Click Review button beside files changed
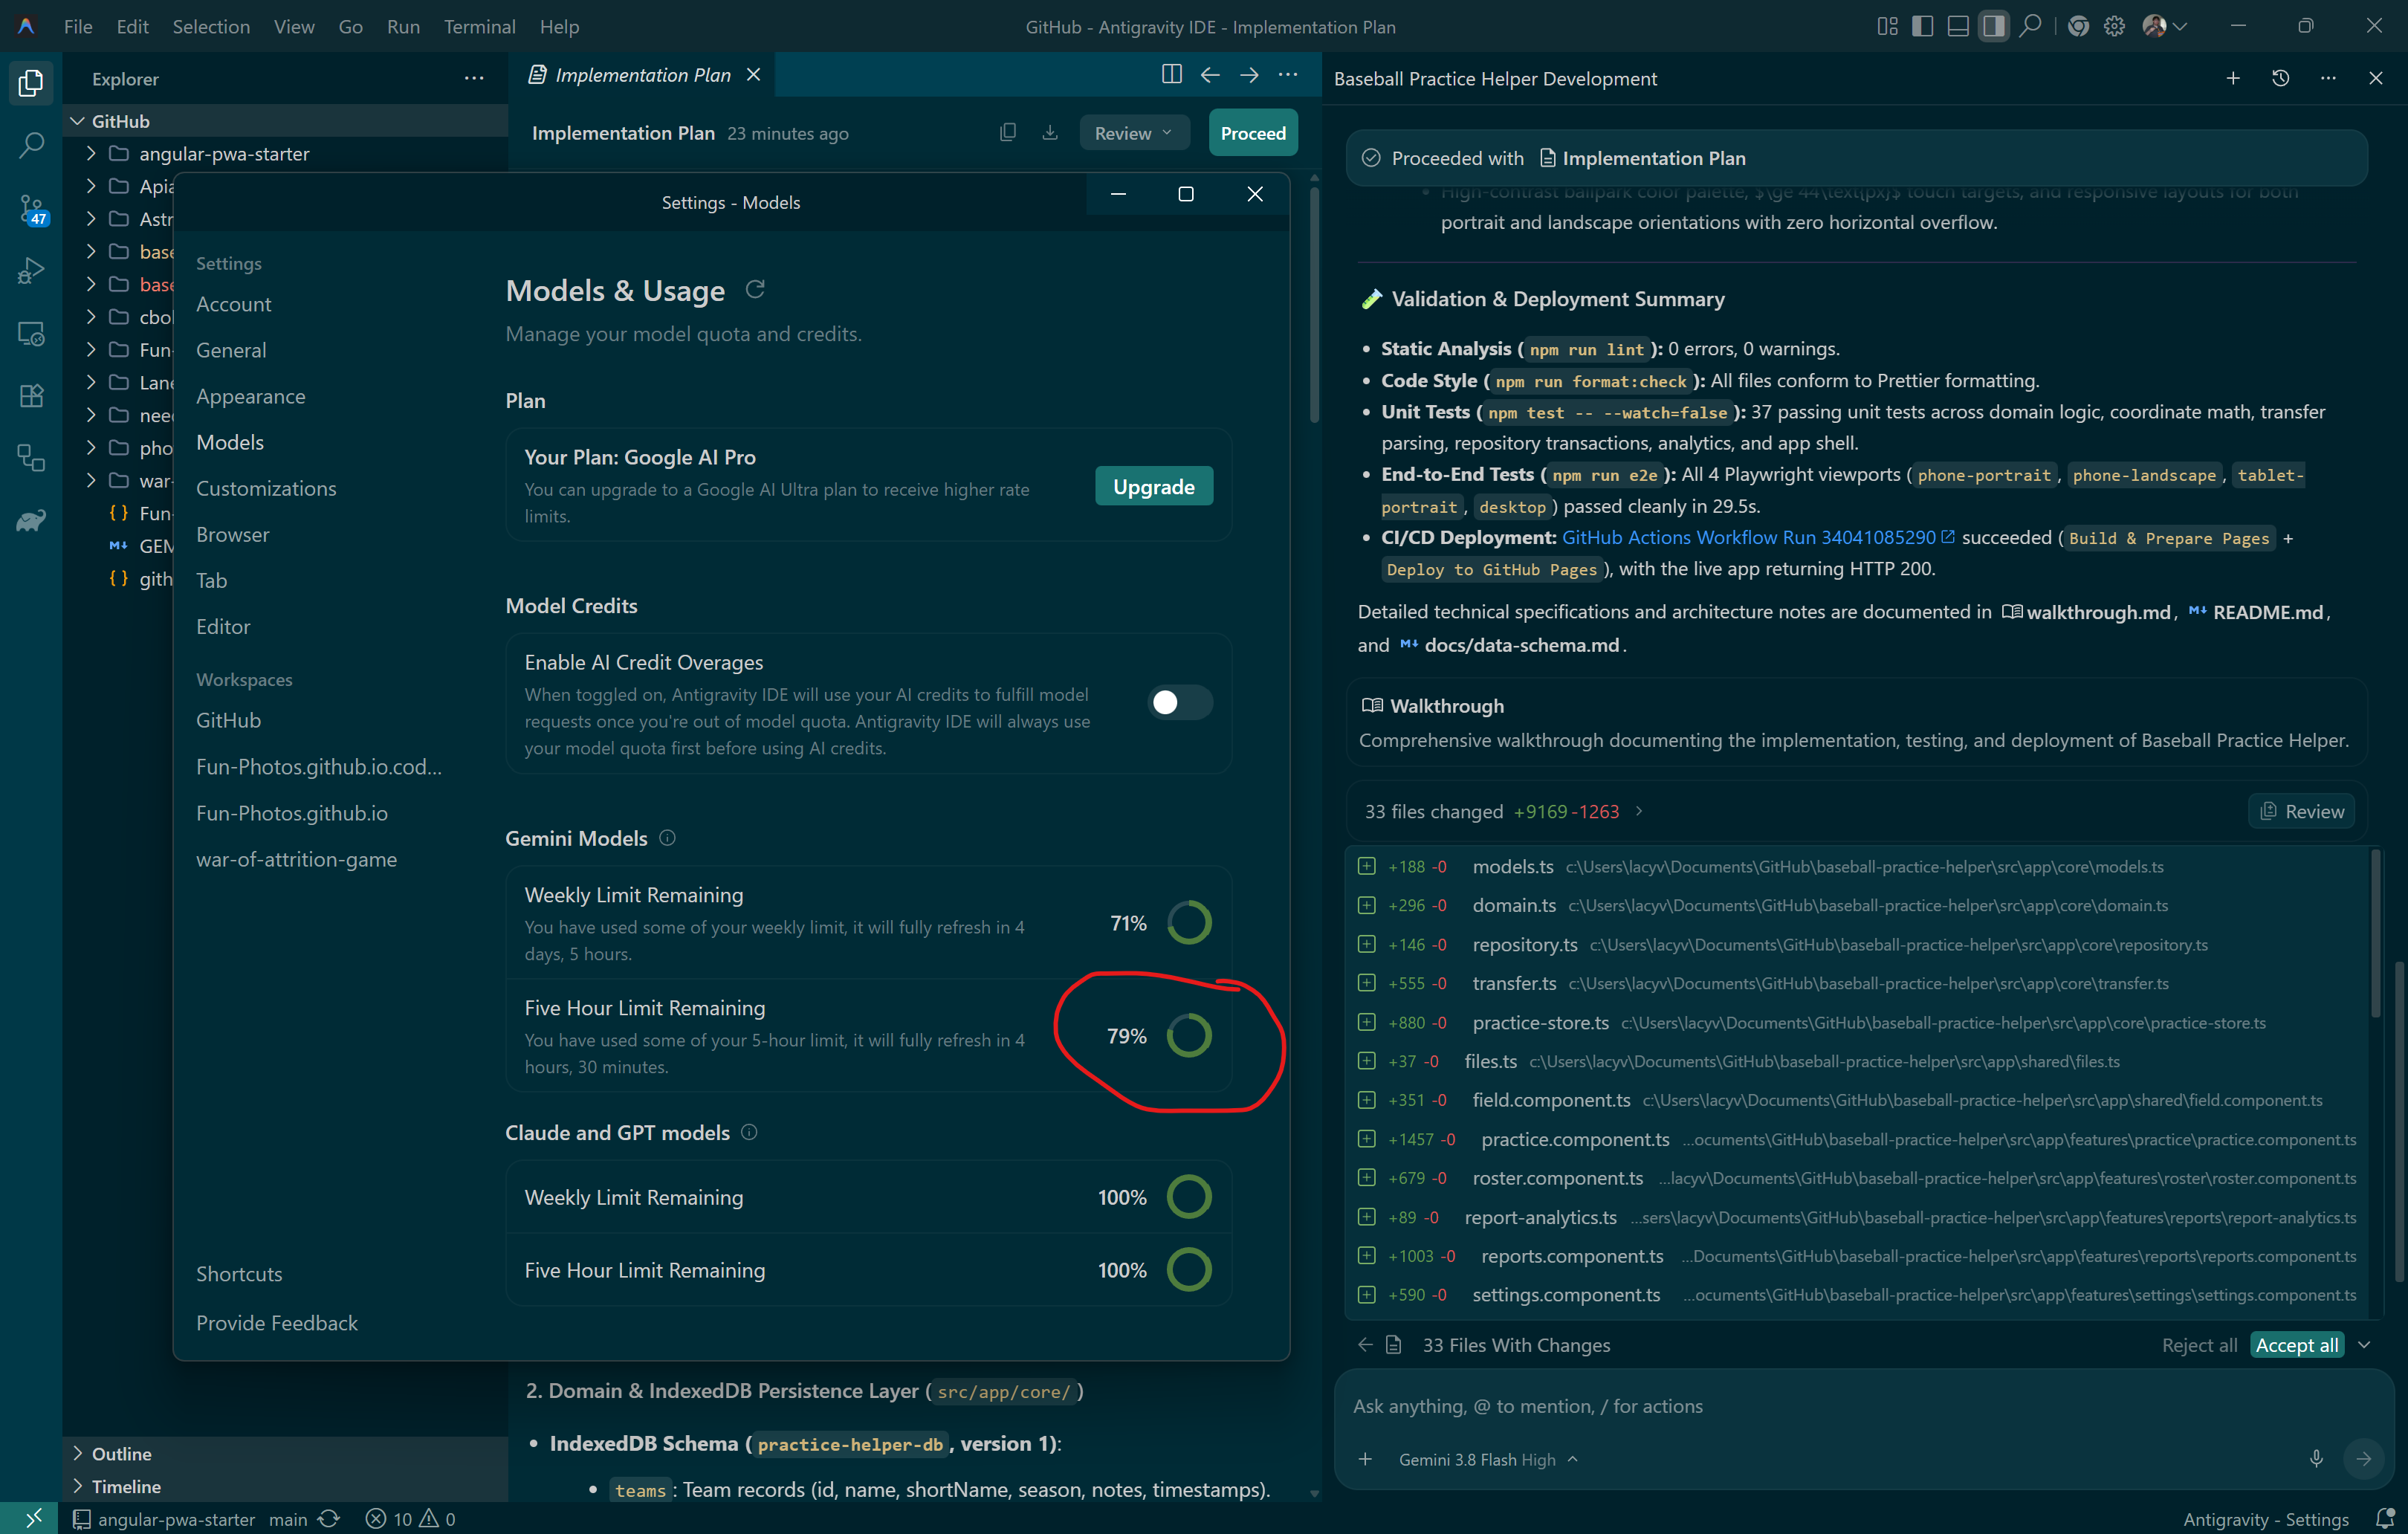 [x=2302, y=811]
